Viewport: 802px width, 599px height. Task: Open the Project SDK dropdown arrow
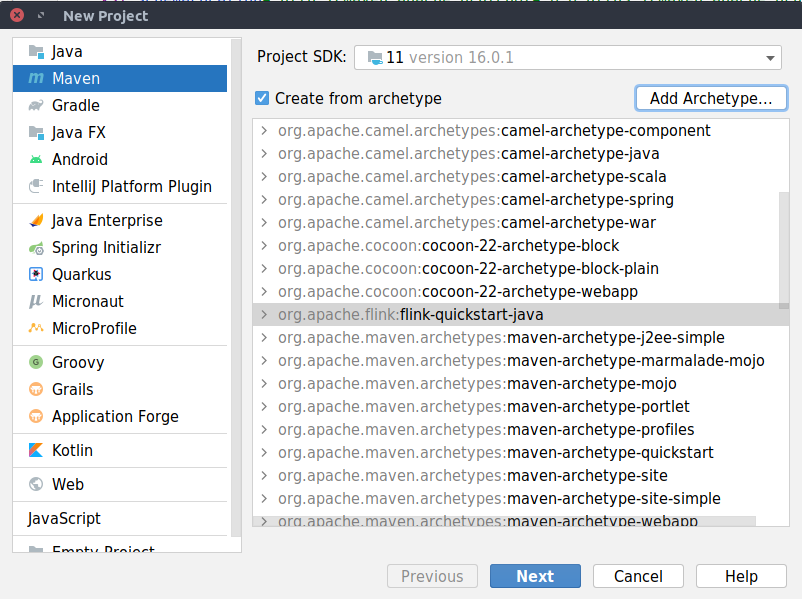coord(770,58)
